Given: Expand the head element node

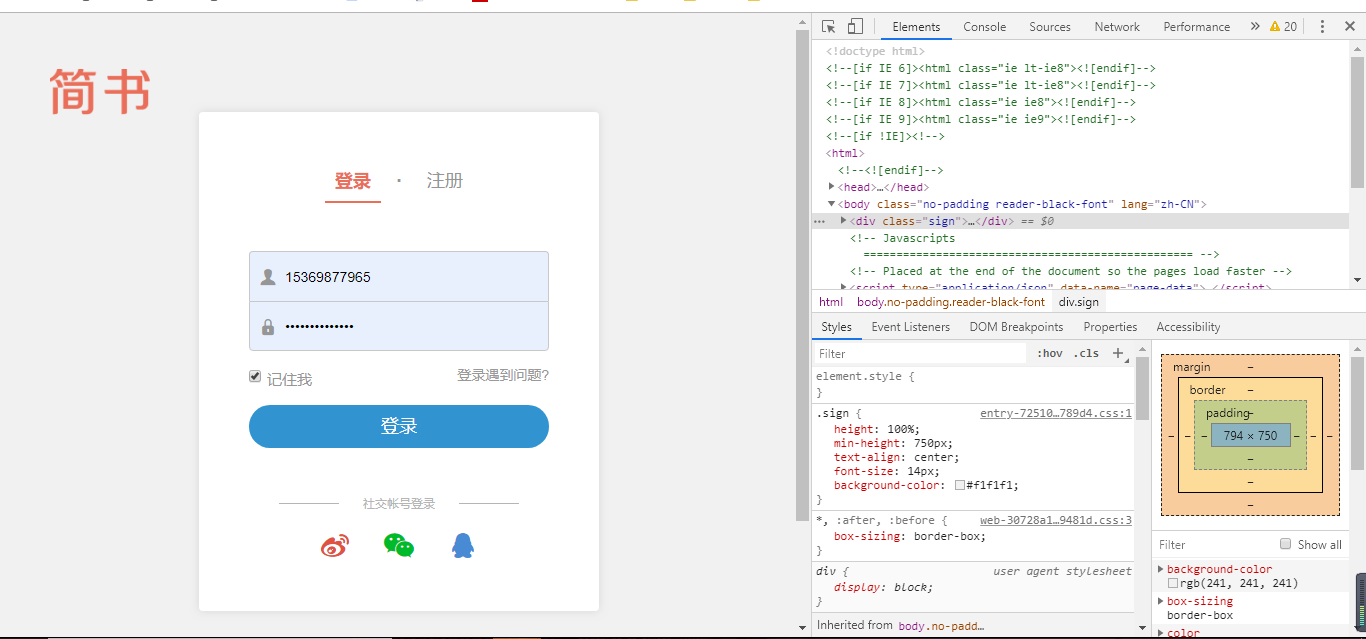Looking at the screenshot, I should [832, 187].
